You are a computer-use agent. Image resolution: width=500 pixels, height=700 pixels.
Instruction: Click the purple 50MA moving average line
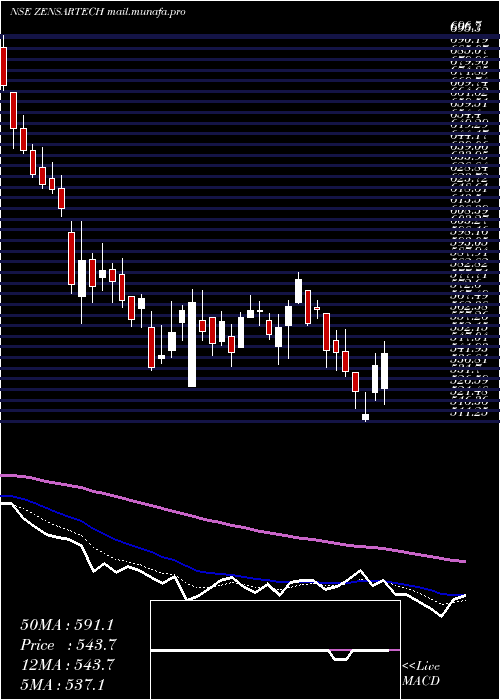click(x=232, y=524)
